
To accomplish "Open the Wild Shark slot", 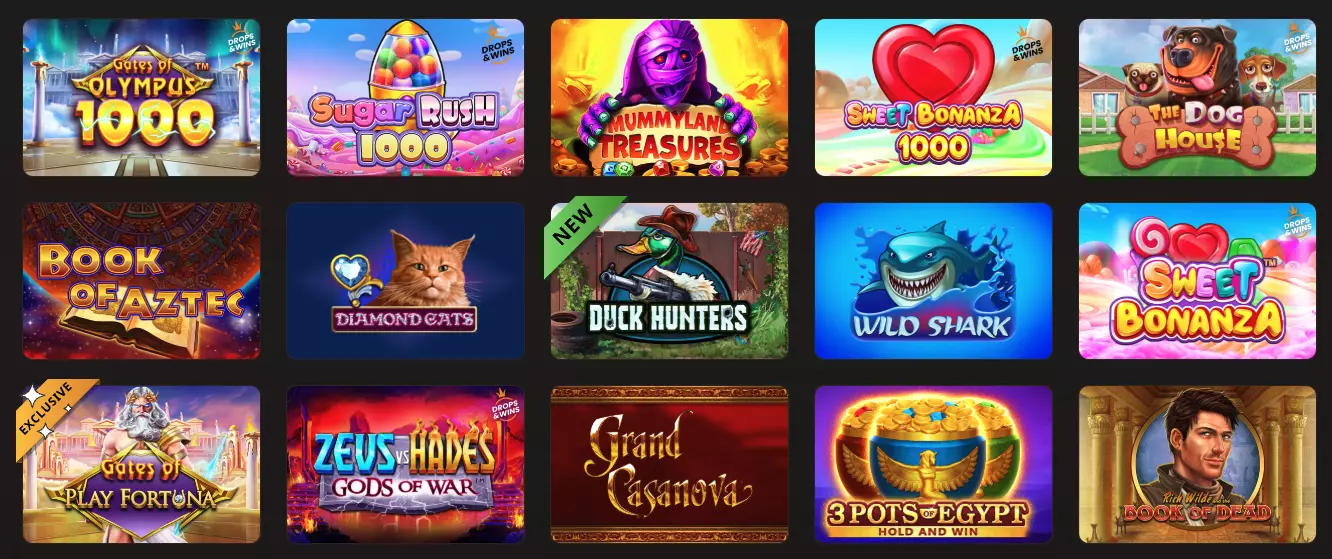I will tap(933, 281).
